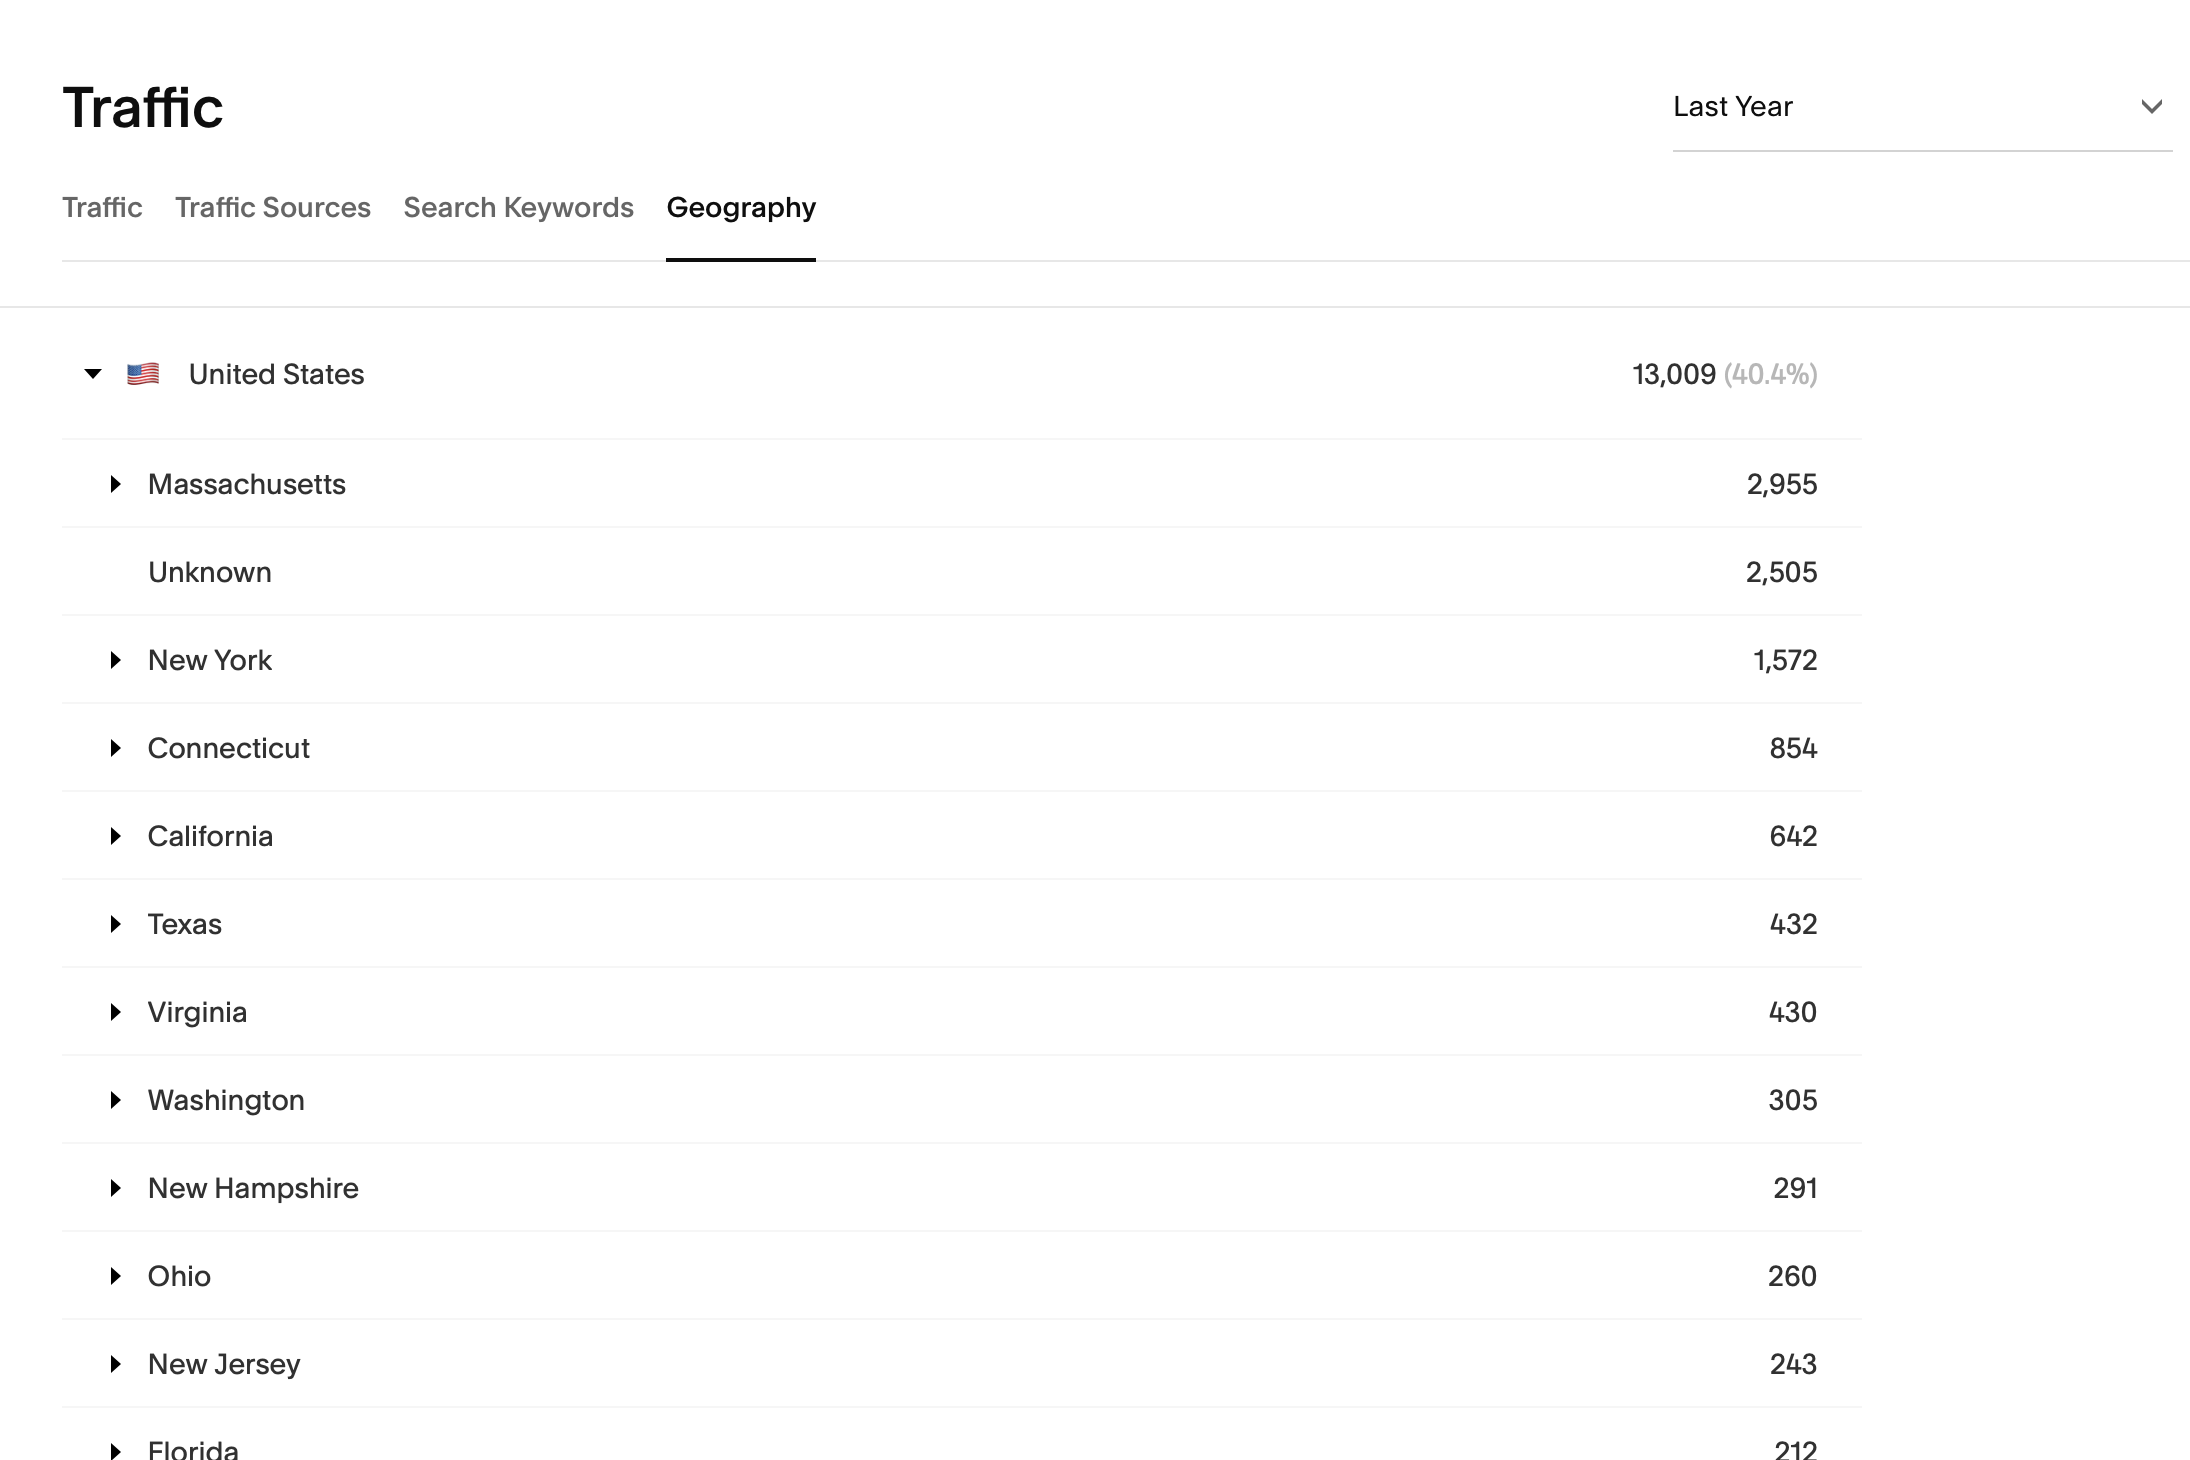Click the United States flag icon
The height and width of the screenshot is (1460, 2190).
tap(143, 374)
